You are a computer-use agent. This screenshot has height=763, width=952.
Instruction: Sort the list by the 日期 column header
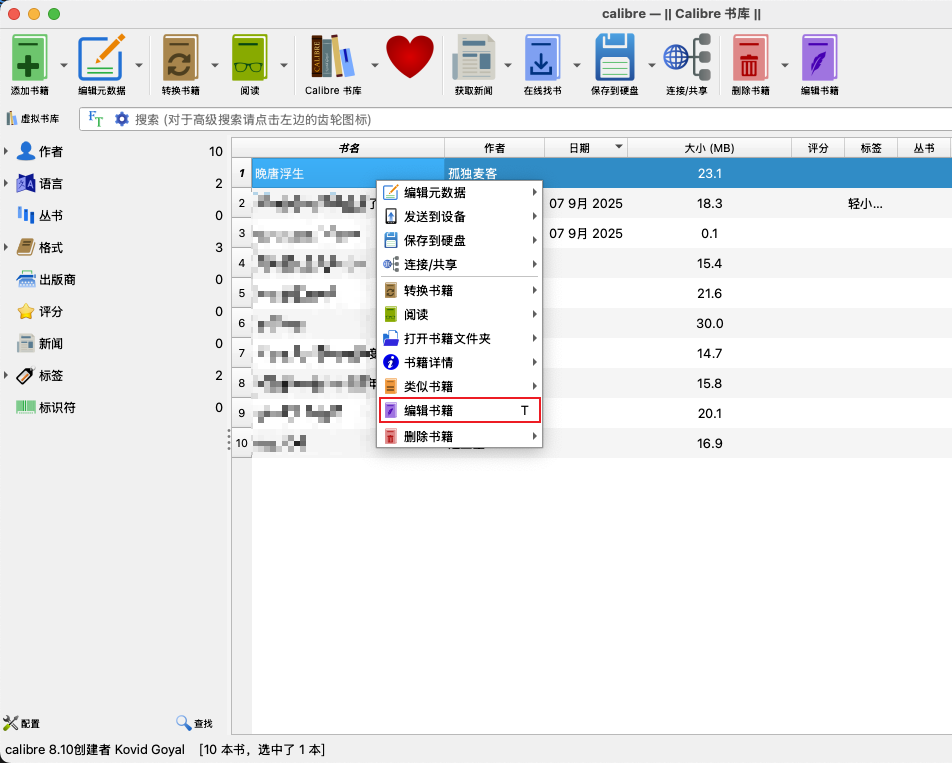coord(580,148)
